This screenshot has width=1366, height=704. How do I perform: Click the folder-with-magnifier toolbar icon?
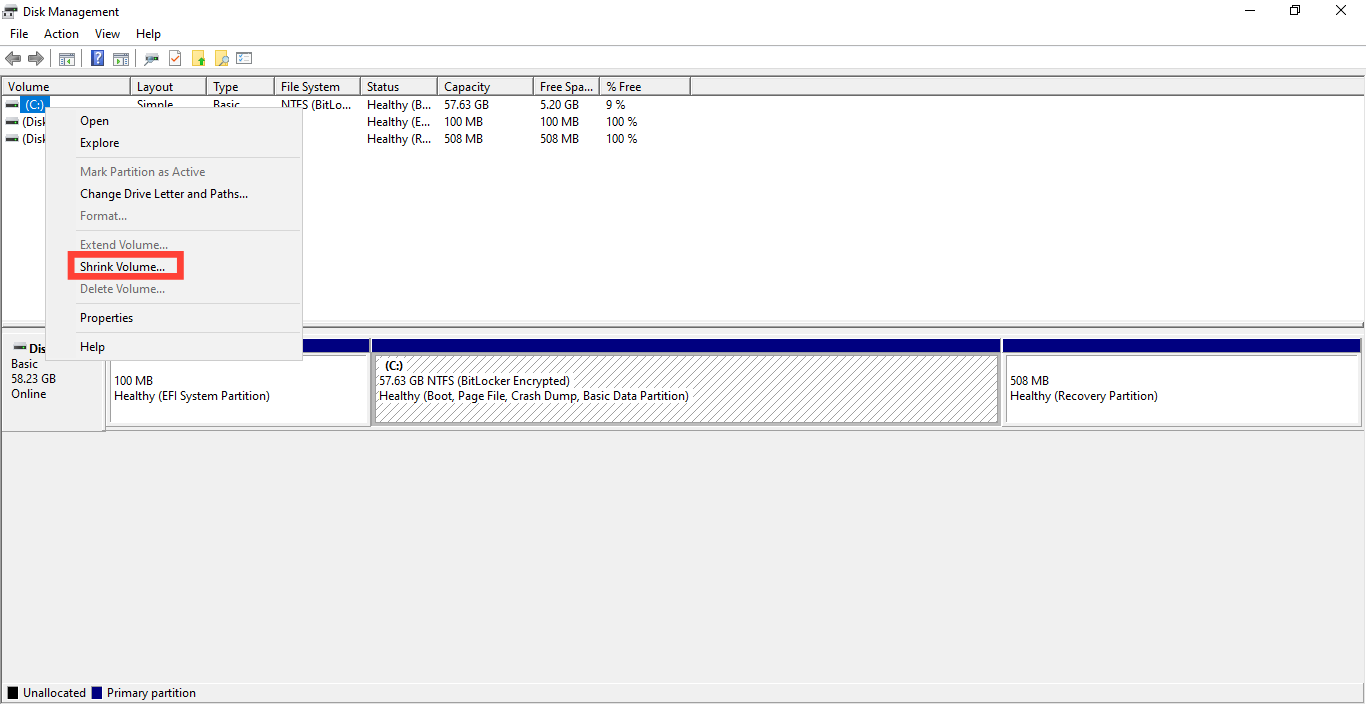(x=222, y=58)
